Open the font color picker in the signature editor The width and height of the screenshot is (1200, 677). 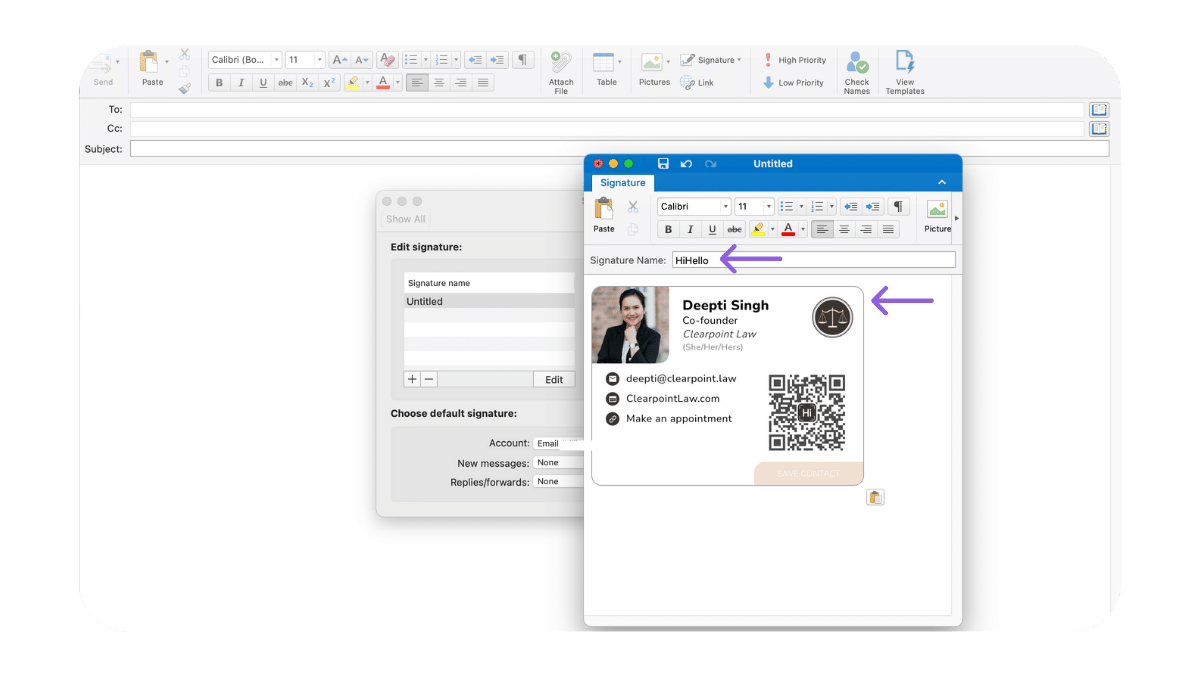point(787,229)
